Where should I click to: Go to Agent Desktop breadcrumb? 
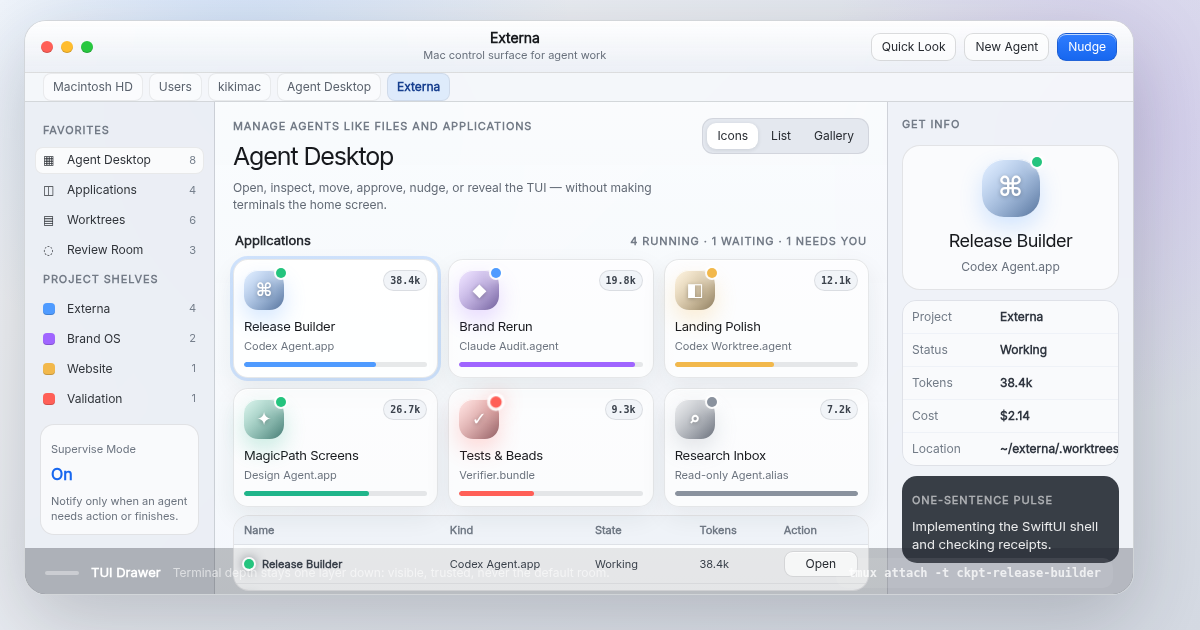(x=329, y=87)
